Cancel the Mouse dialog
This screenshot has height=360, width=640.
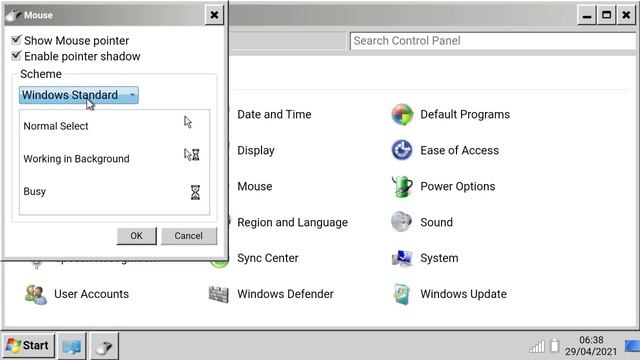click(189, 236)
